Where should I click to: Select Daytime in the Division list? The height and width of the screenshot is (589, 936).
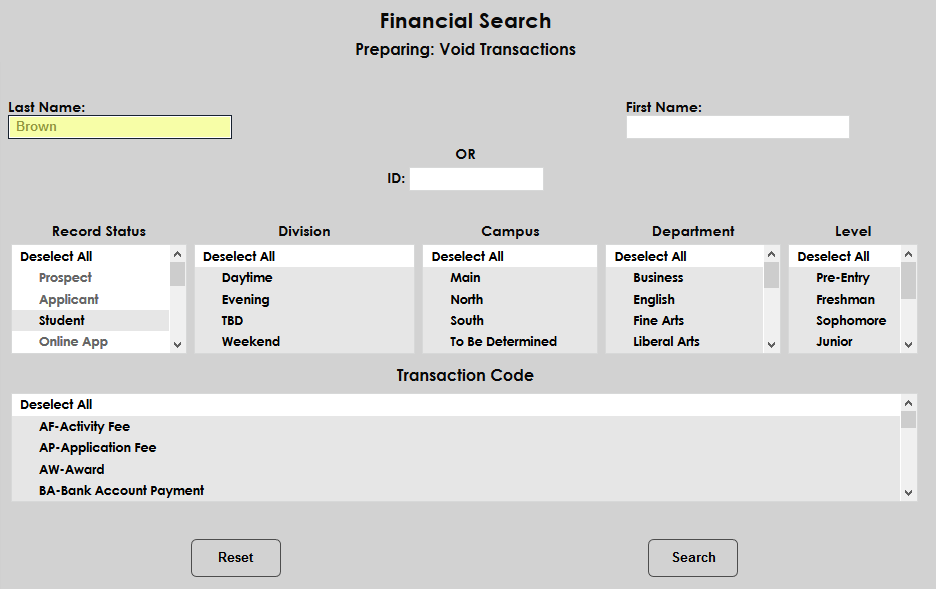(x=247, y=278)
